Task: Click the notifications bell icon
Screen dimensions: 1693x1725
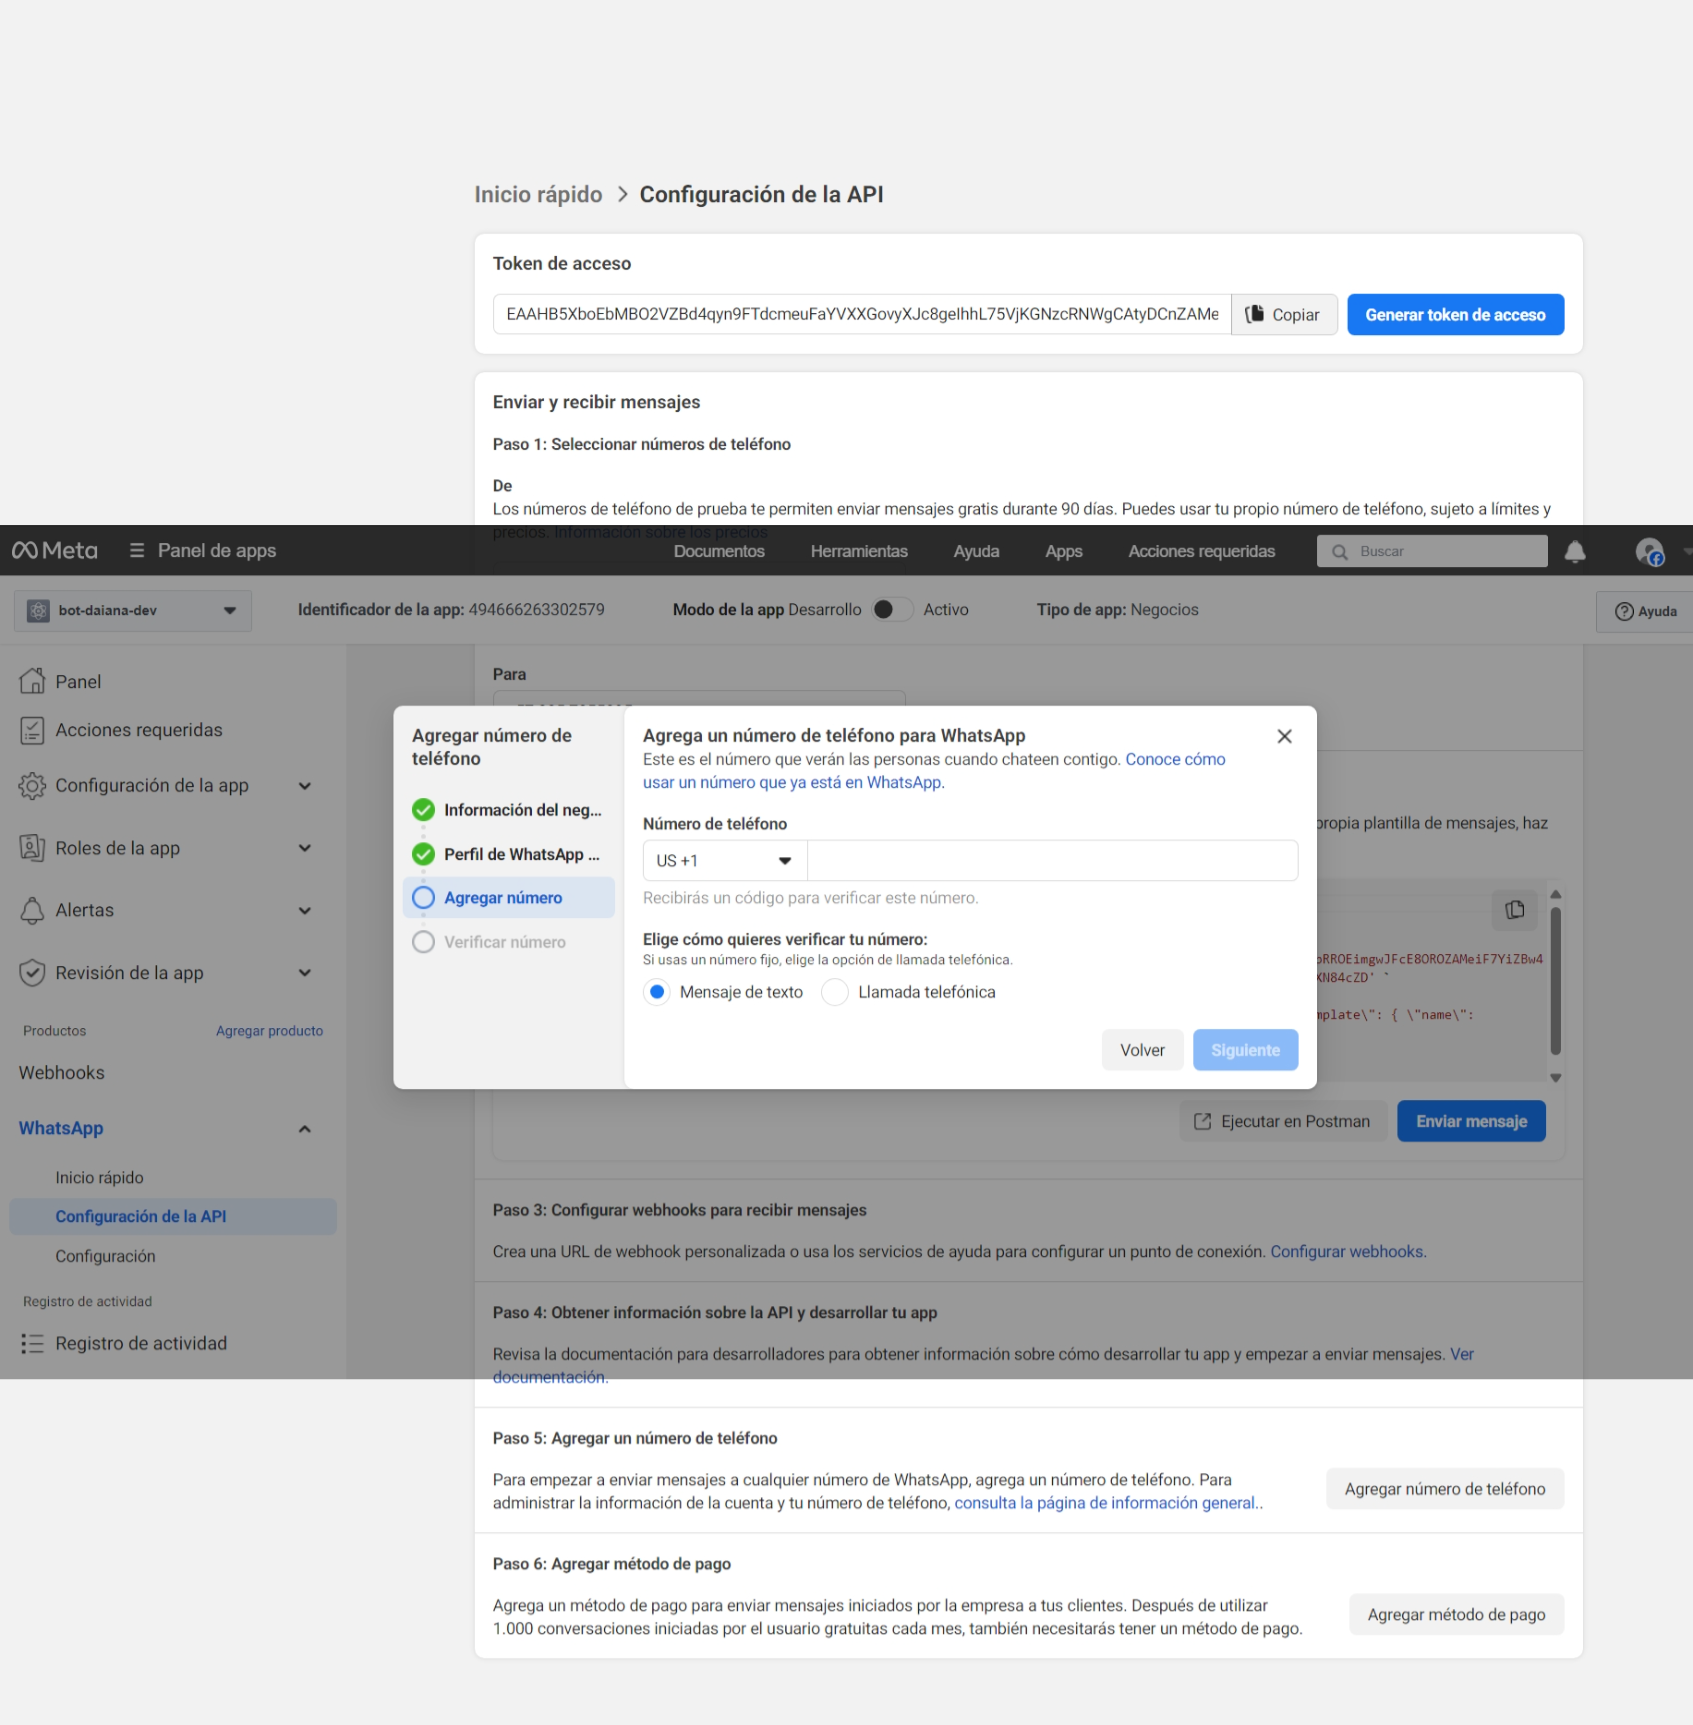Action: [x=1575, y=551]
